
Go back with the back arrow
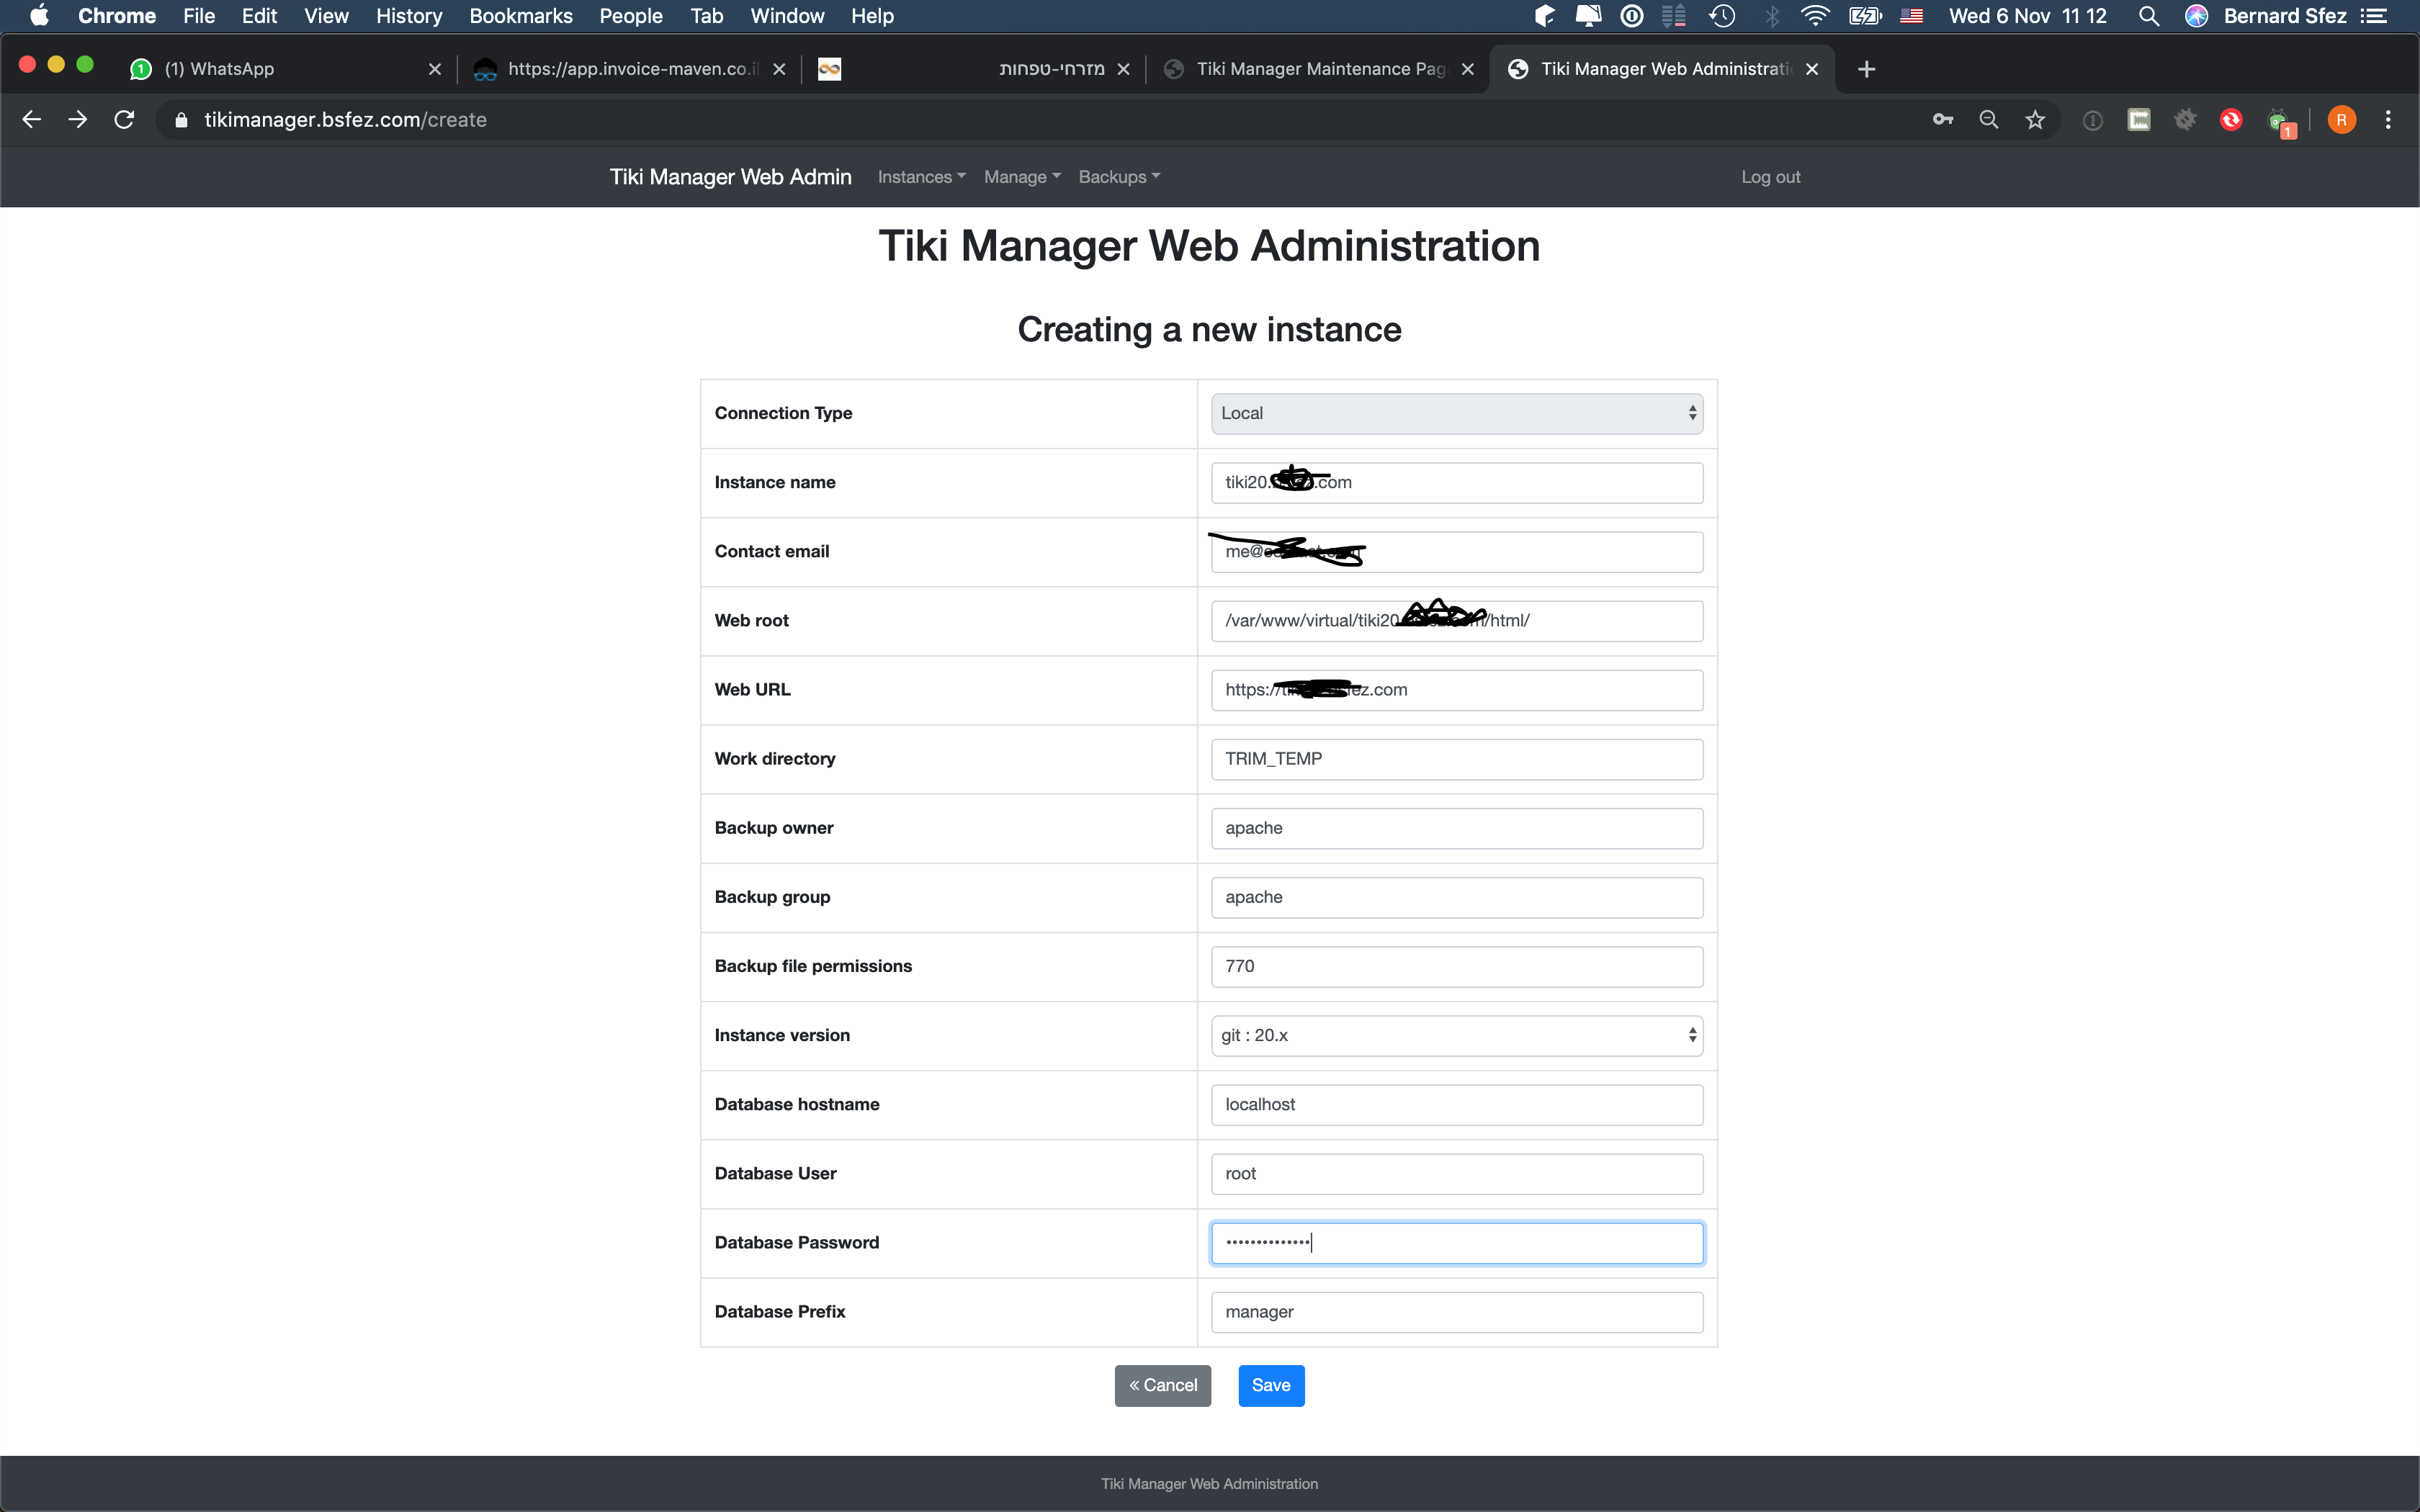(x=32, y=120)
